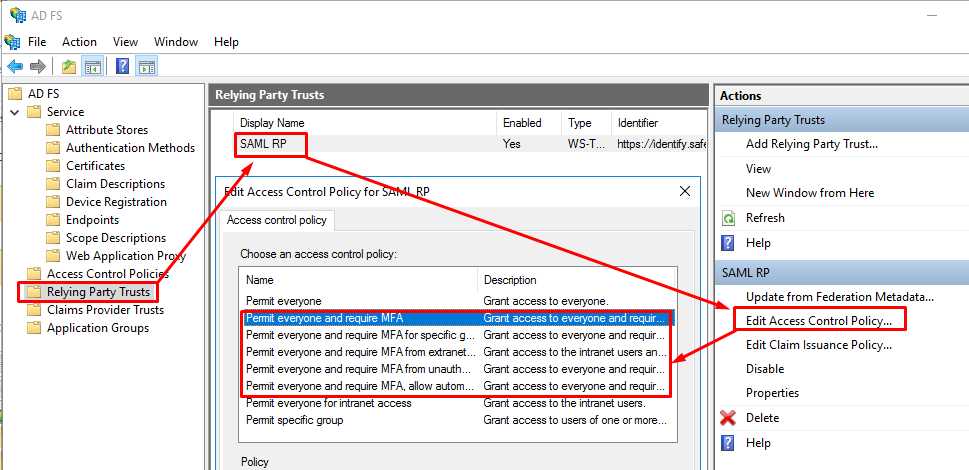
Task: Click Edit Access Control Policy action
Action: [x=818, y=320]
